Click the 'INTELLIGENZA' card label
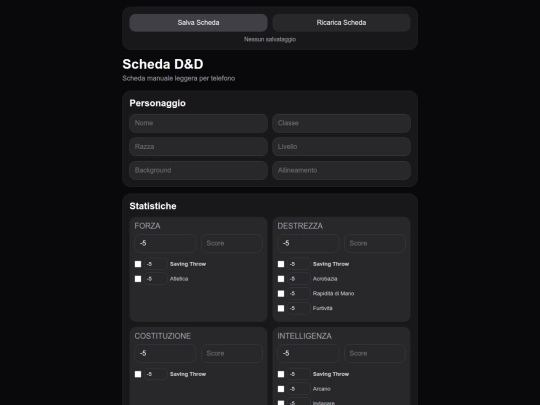The height and width of the screenshot is (405, 540). click(x=304, y=336)
